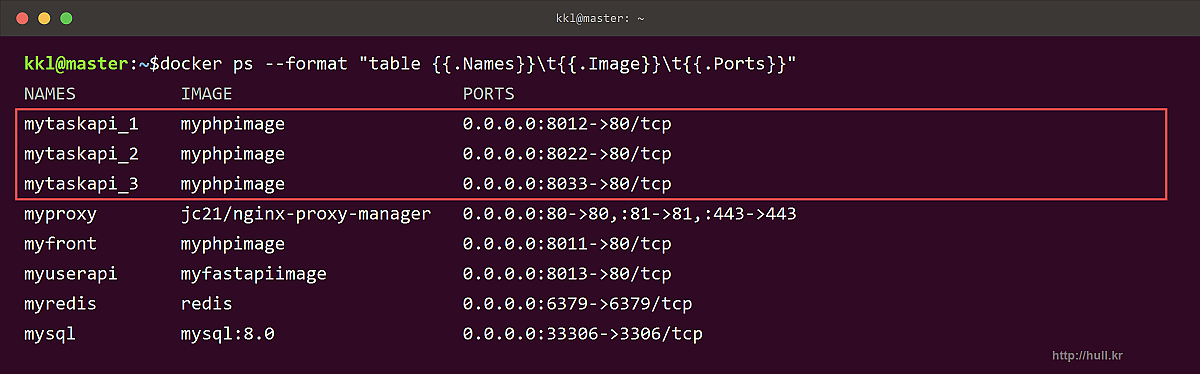Click container name myuserapi
Viewport: 1200px width, 374px height.
[x=71, y=274]
